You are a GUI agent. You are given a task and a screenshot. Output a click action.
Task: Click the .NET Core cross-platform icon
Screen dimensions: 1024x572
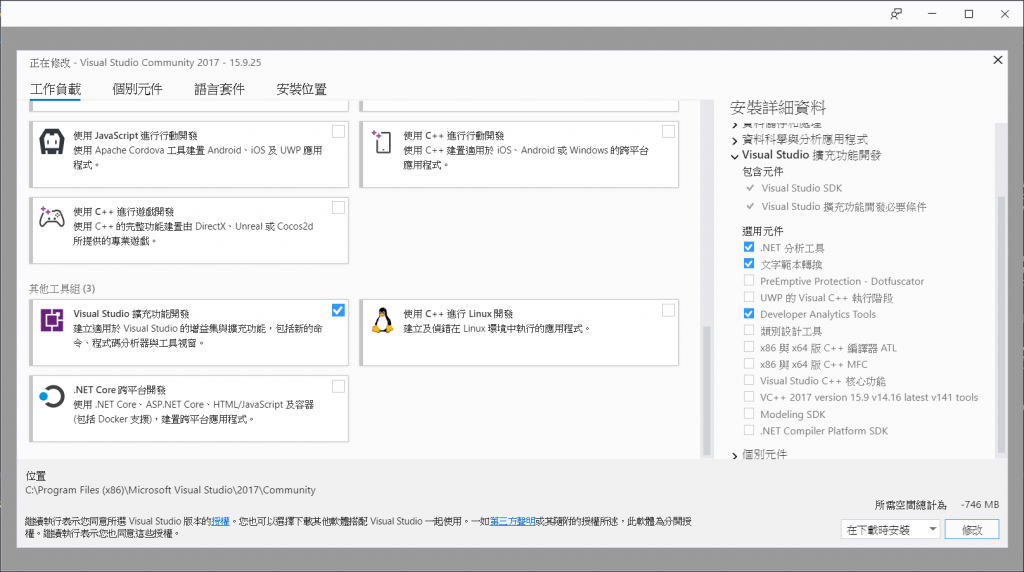52,396
